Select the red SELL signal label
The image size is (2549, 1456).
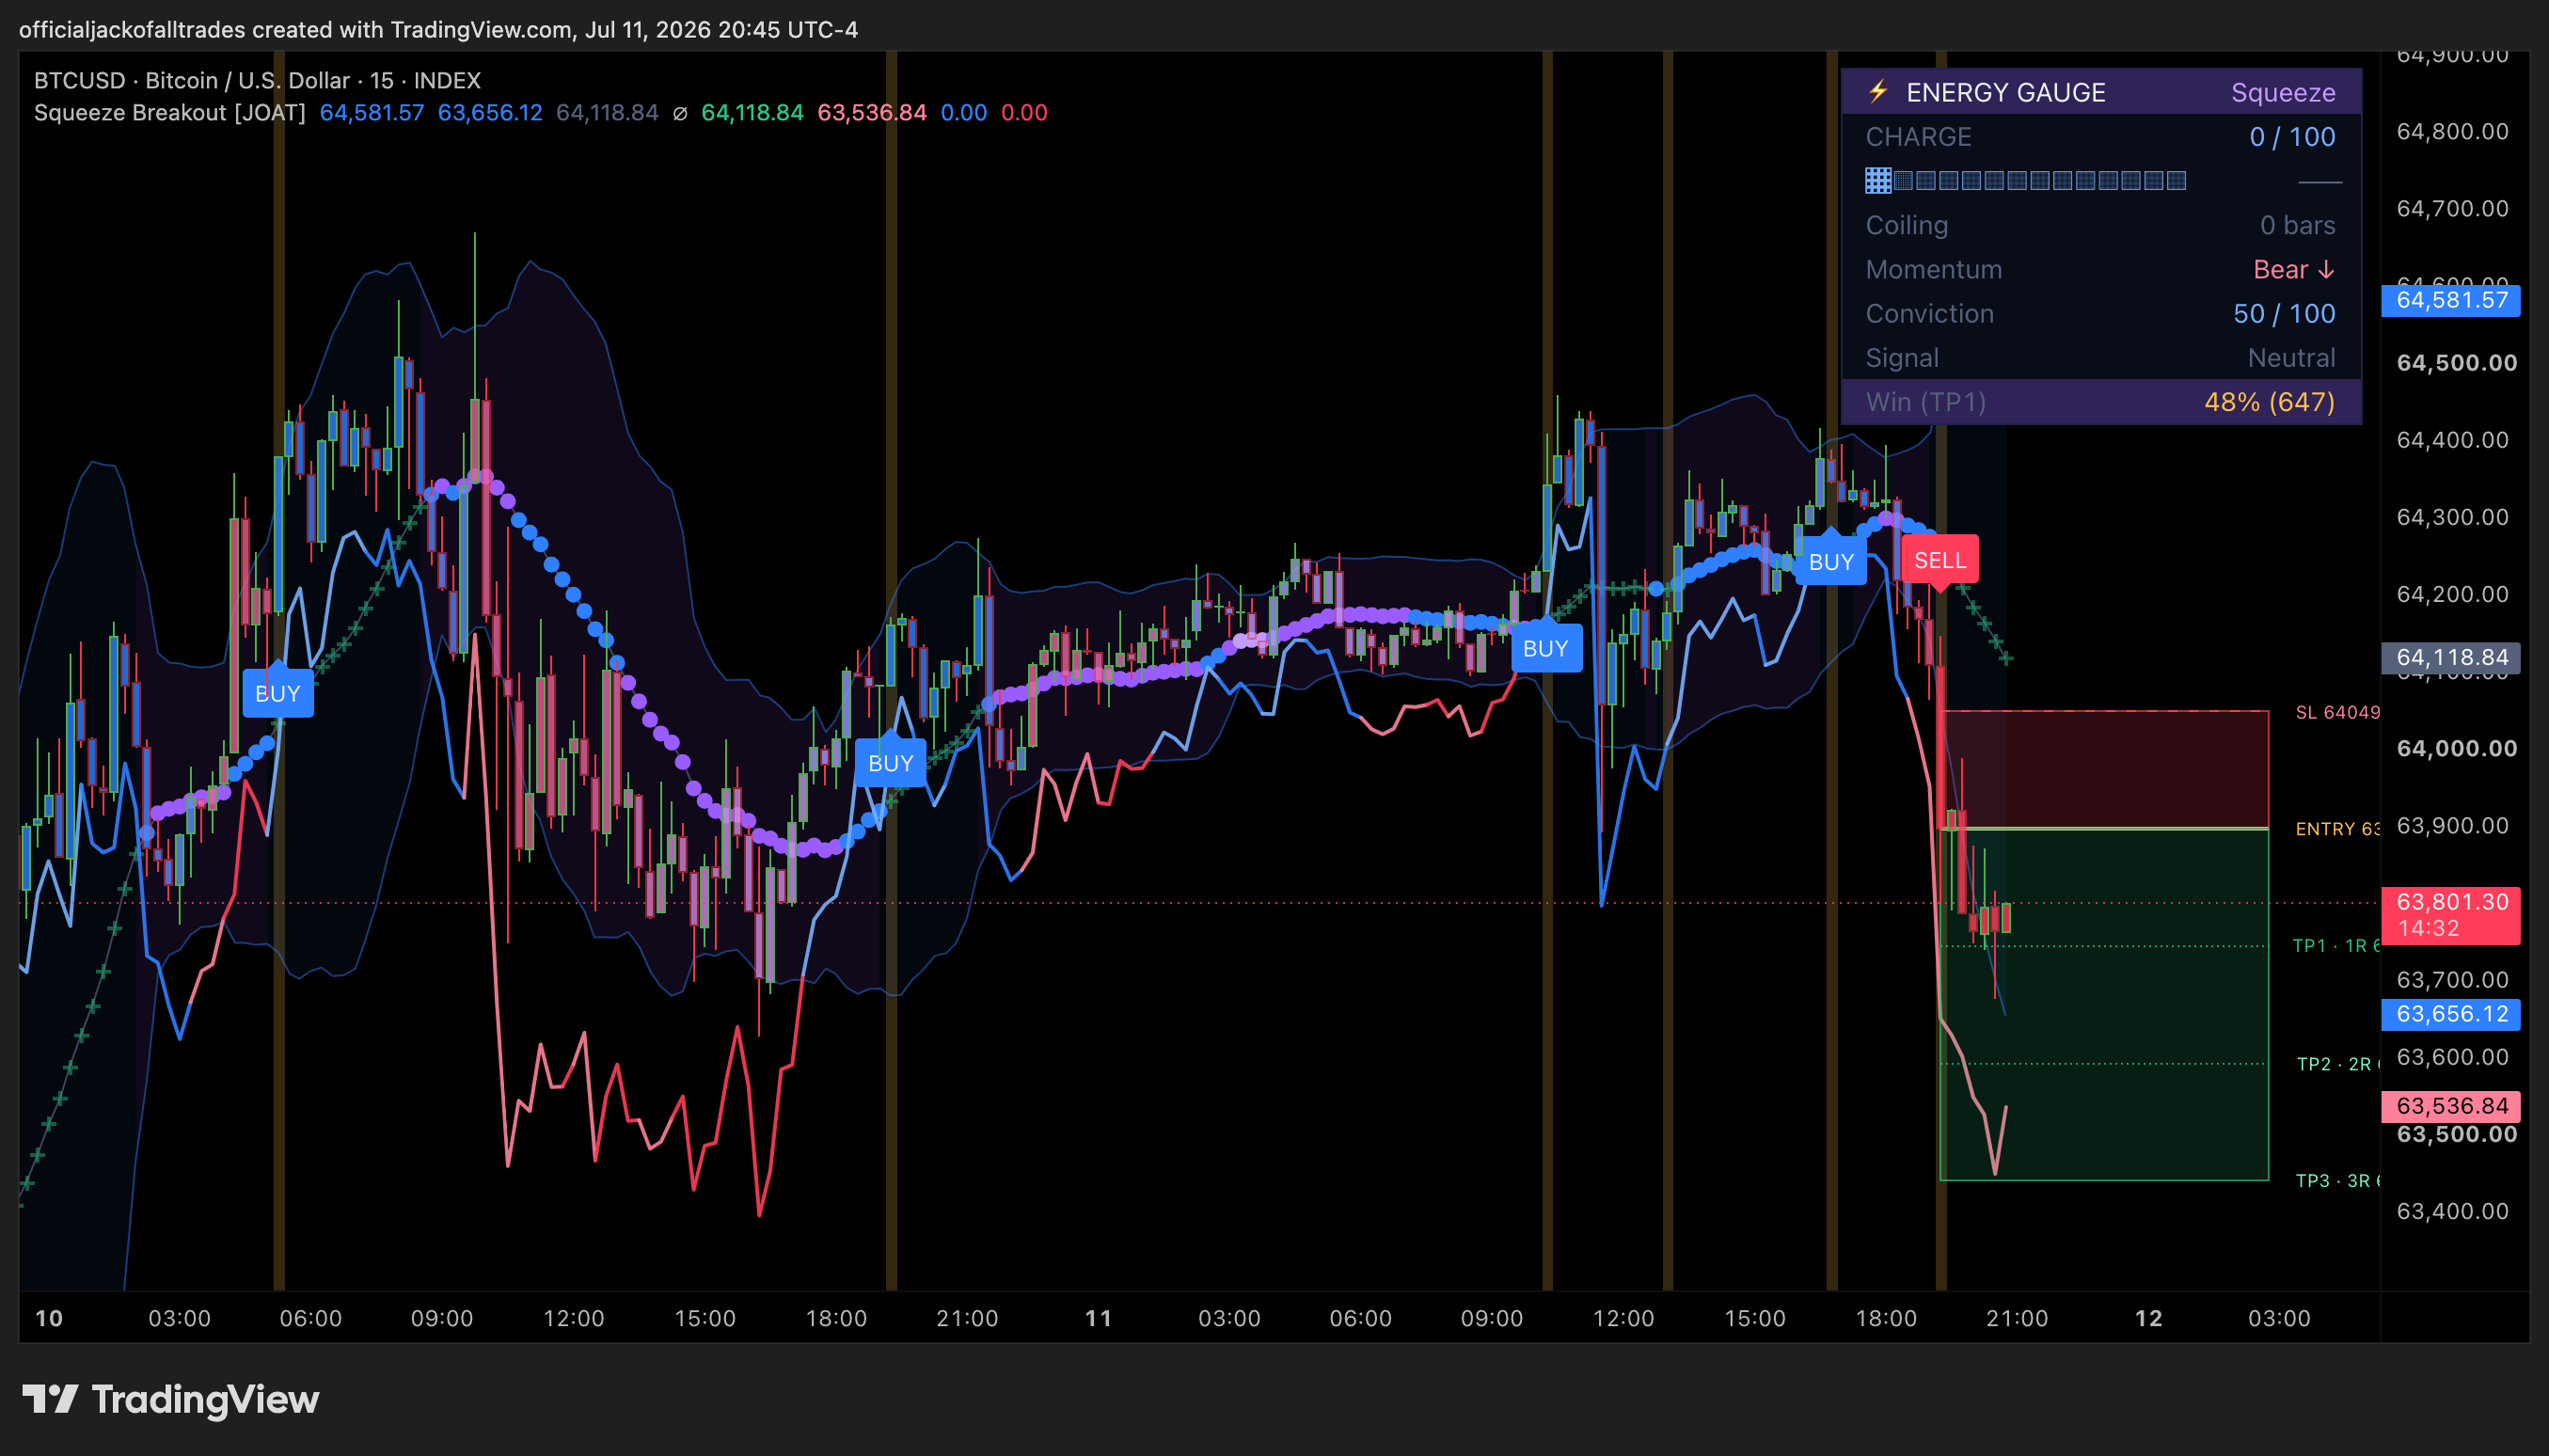[1939, 560]
